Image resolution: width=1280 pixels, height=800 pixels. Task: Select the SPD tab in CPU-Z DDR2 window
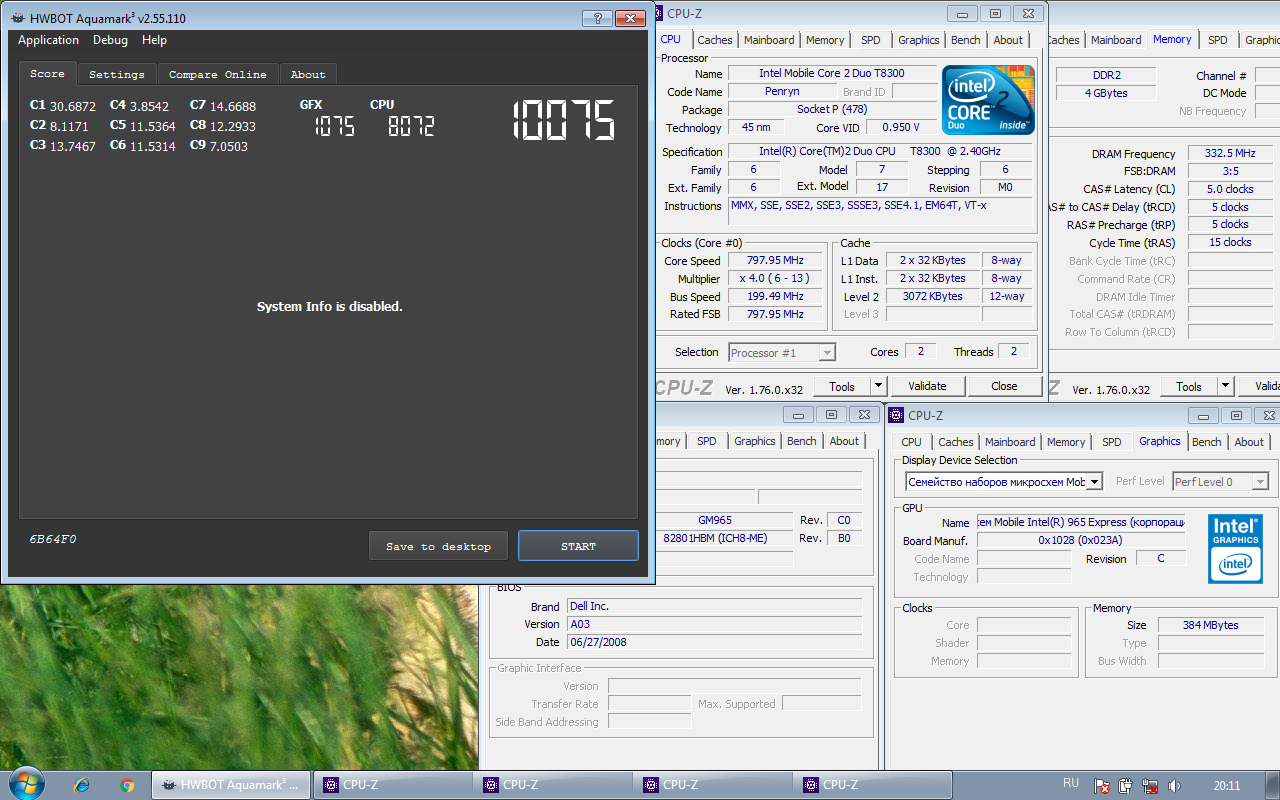coord(1218,40)
